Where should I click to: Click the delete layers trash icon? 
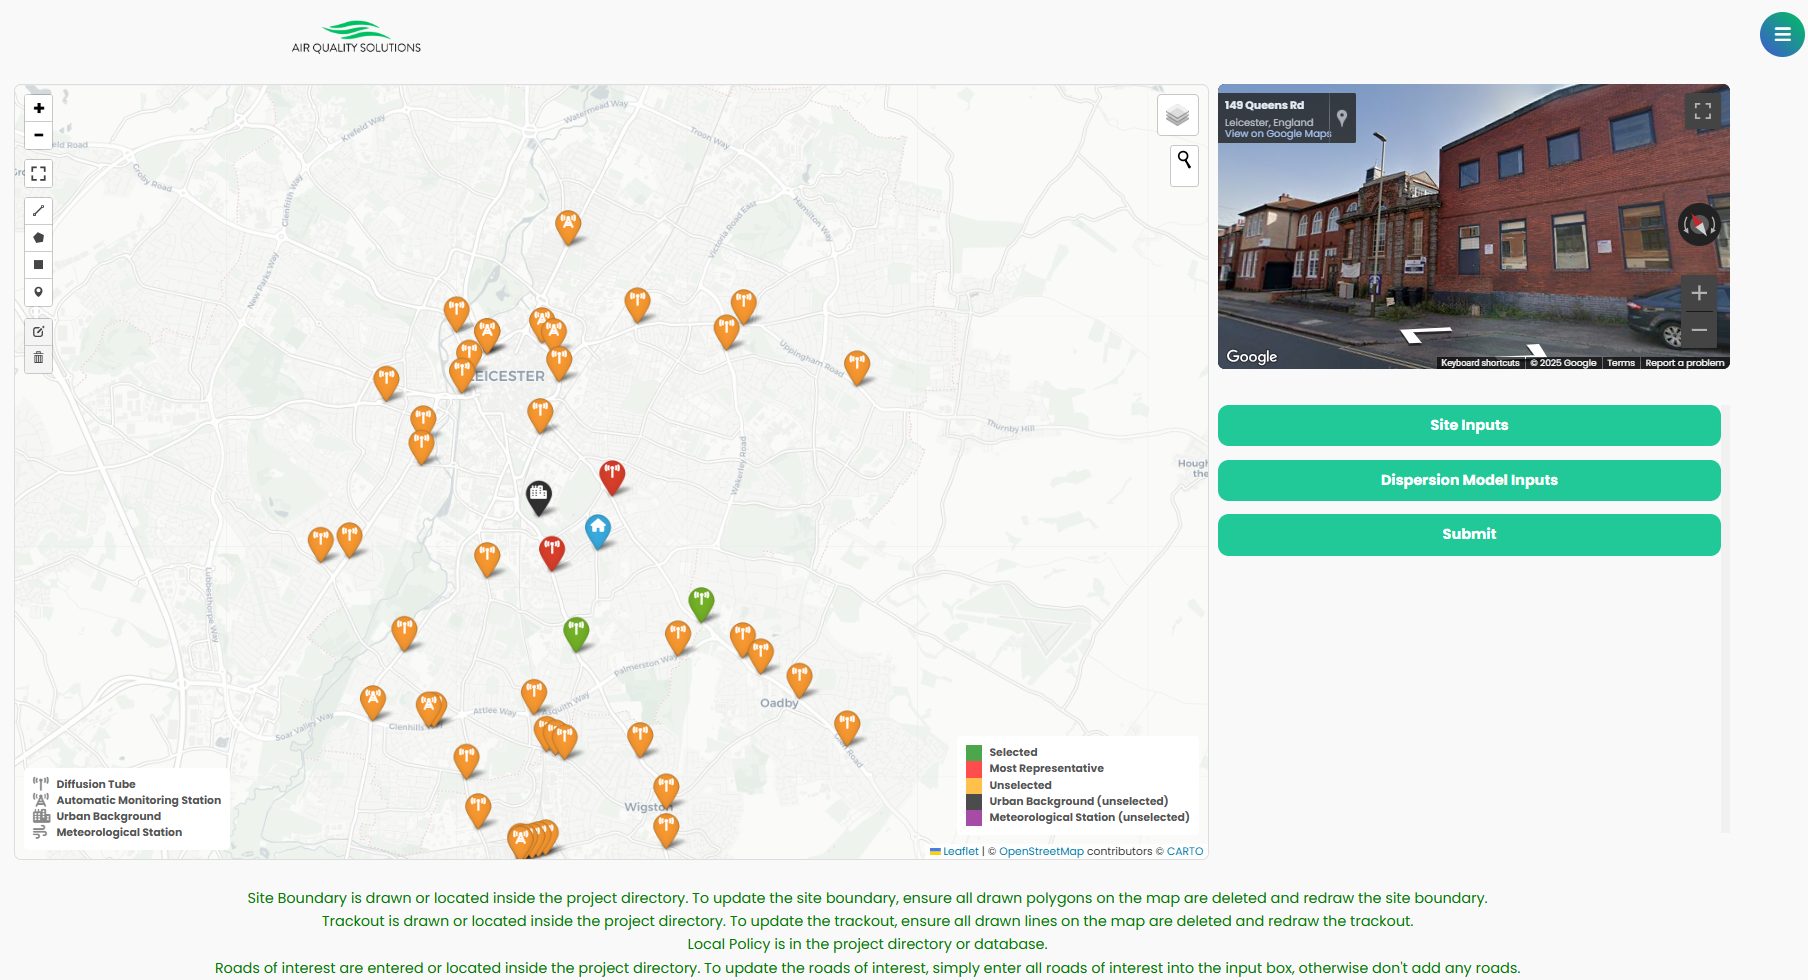click(39, 358)
